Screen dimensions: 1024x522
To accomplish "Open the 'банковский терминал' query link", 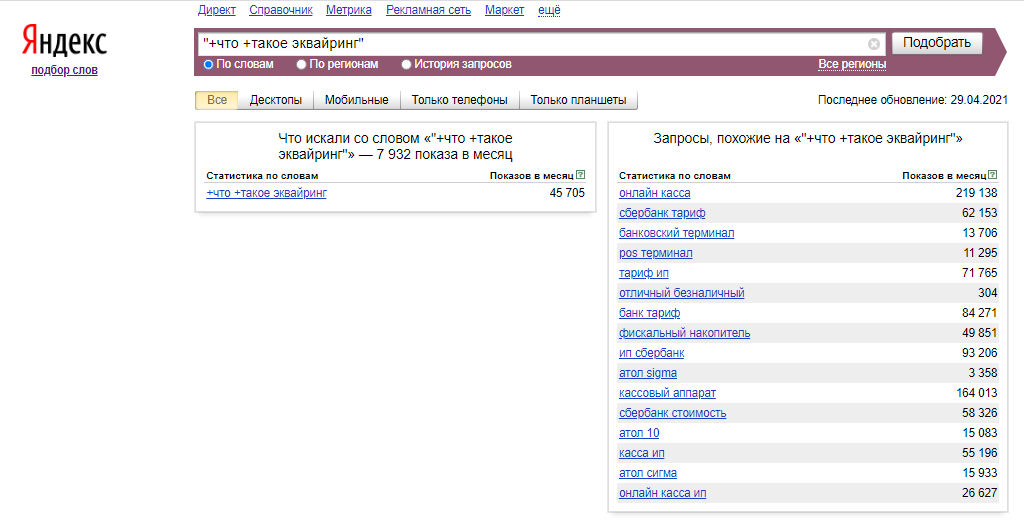I will click(x=677, y=233).
